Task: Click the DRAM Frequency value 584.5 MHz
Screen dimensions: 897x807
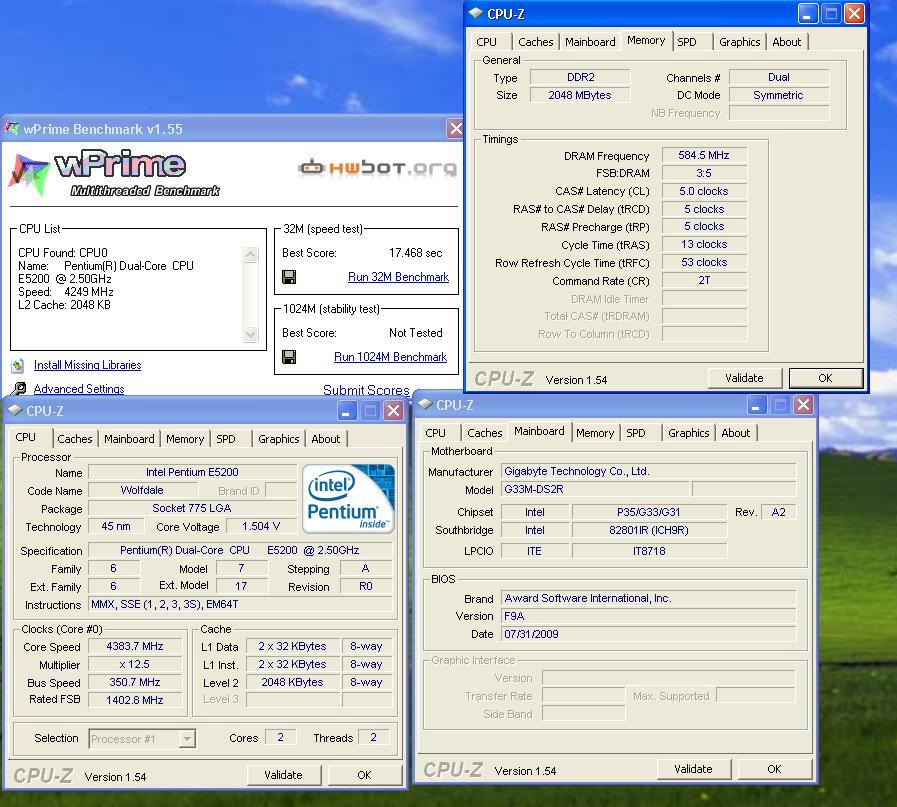Action: 704,155
